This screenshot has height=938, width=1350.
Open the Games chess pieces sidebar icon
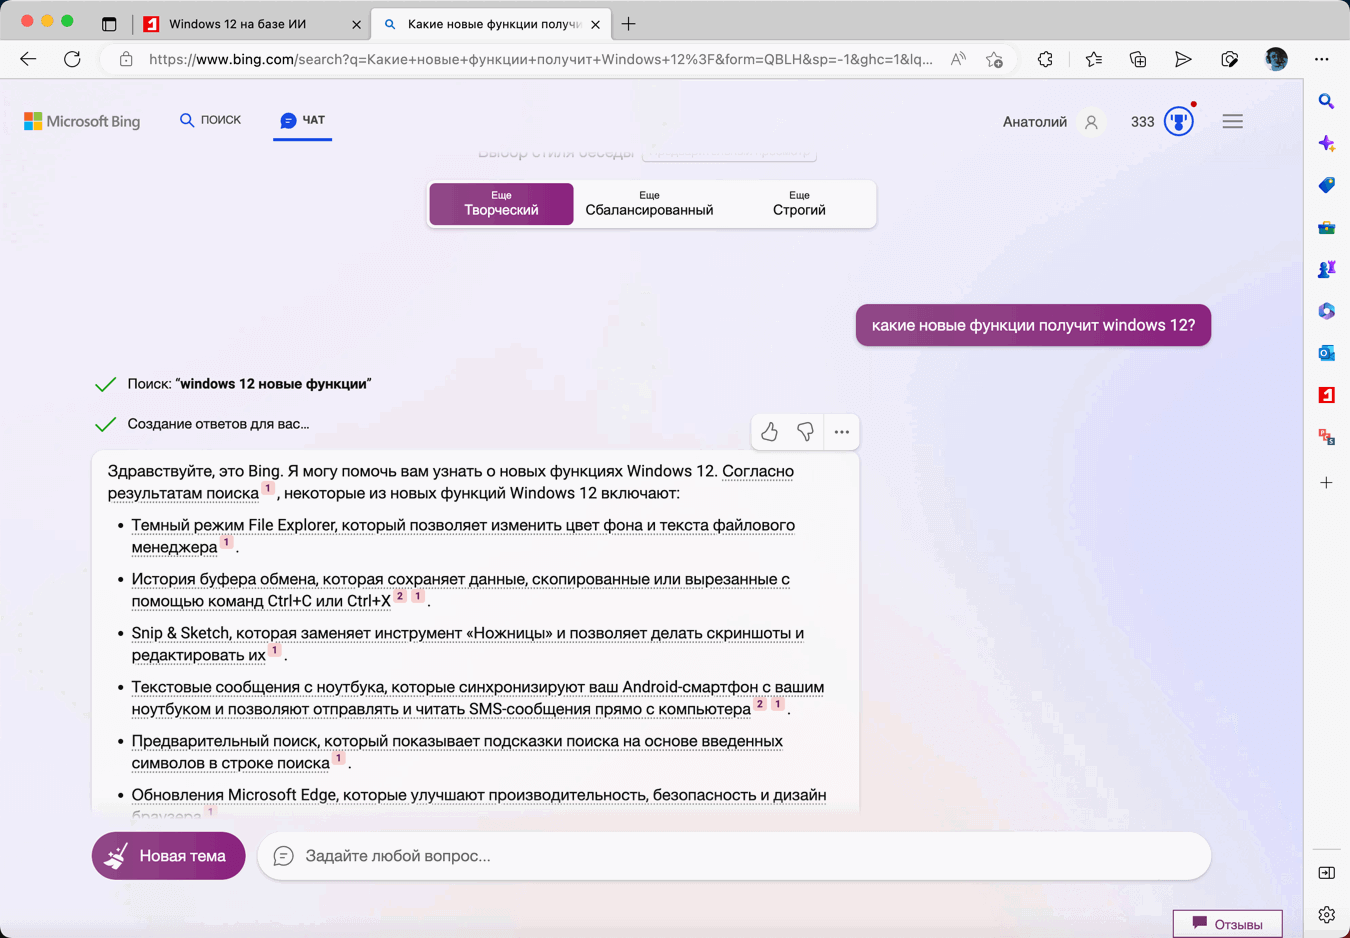1326,270
